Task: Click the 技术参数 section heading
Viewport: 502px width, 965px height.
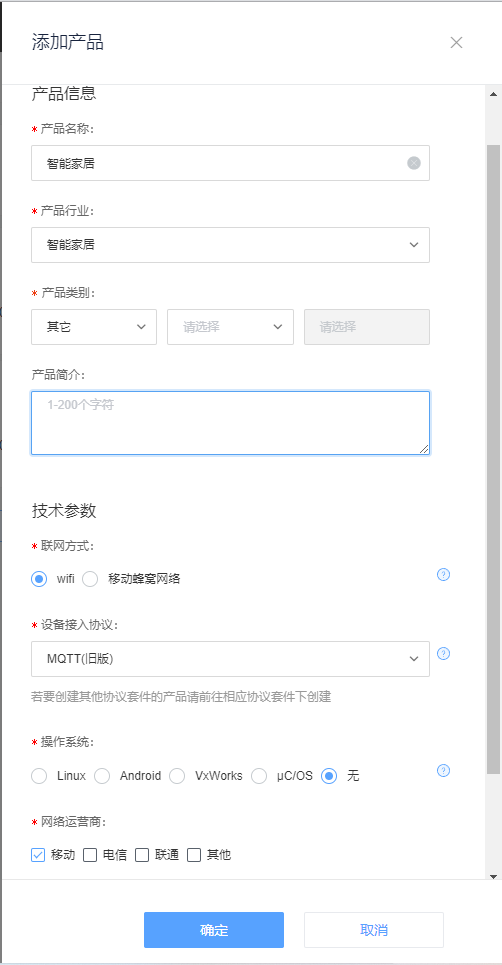Action: pos(64,511)
